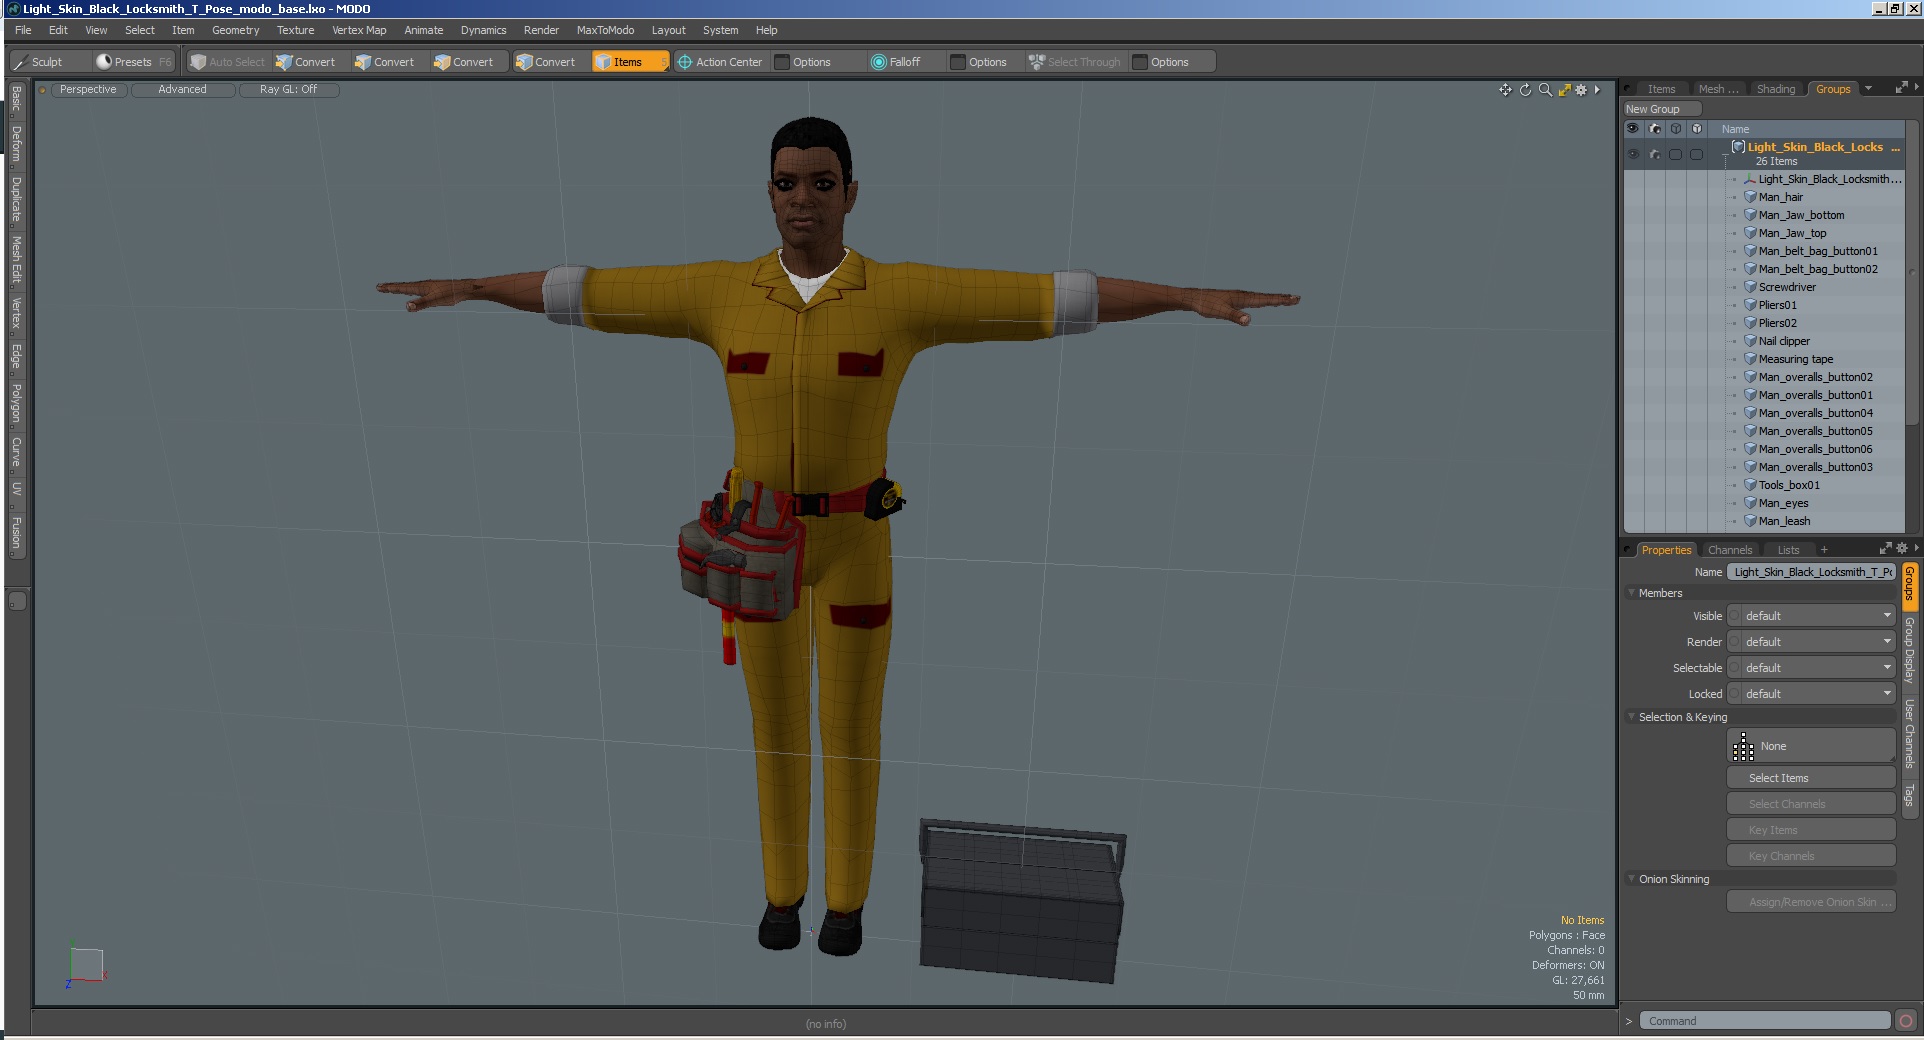Expand the Groups panel with the maximize arrows icon
Screen dimensions: 1924x1040
point(1901,88)
